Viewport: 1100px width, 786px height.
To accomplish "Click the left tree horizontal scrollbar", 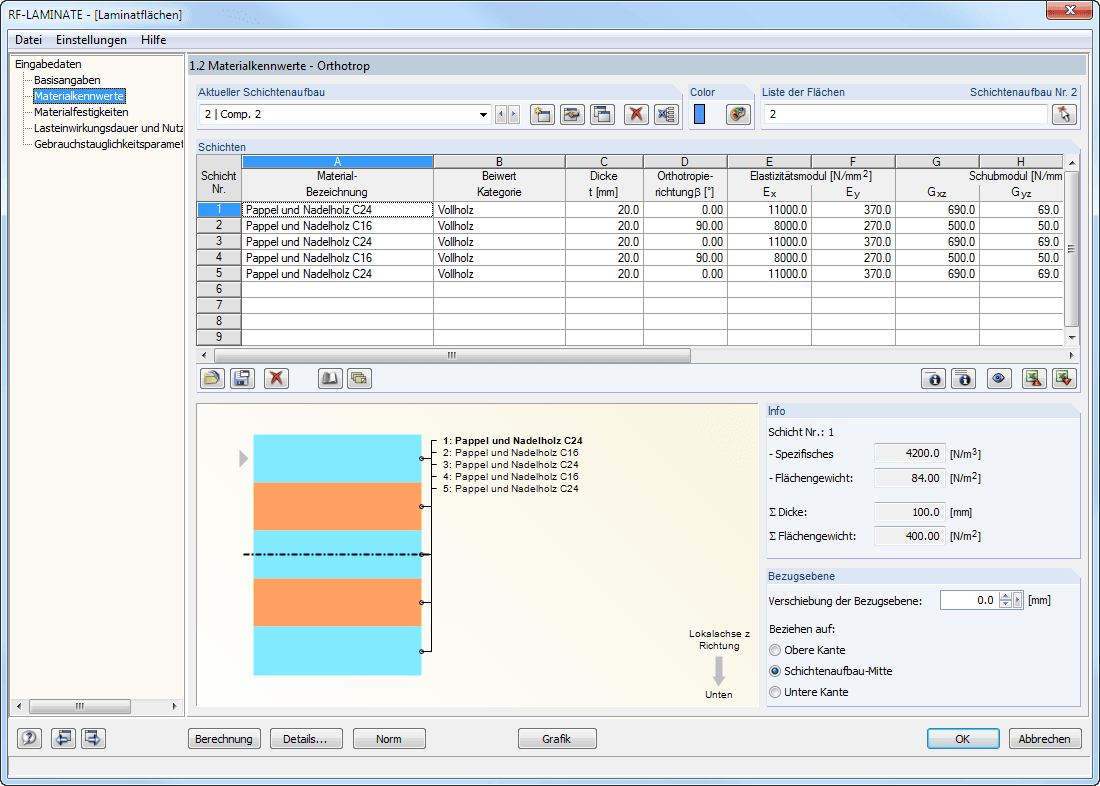I will (80, 706).
